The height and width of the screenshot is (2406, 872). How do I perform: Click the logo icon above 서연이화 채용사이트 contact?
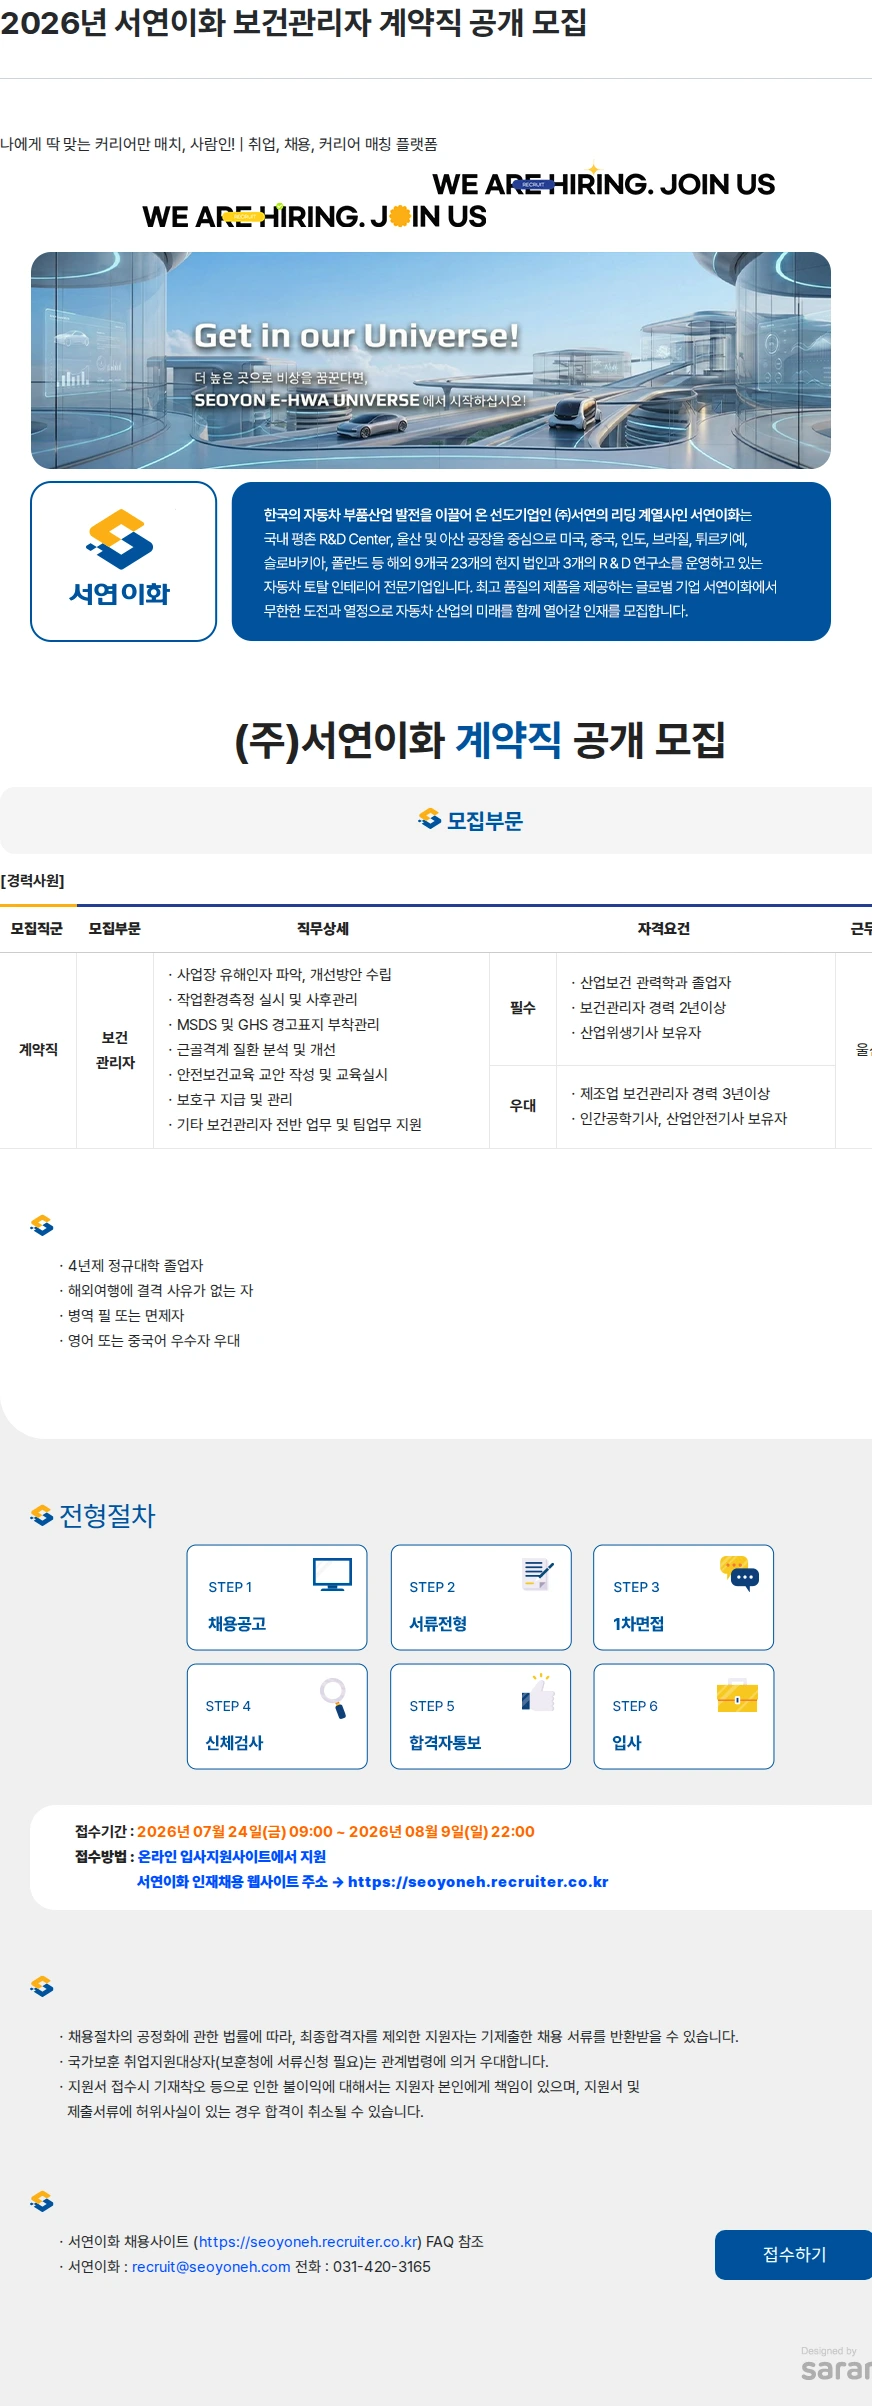[x=41, y=2201]
